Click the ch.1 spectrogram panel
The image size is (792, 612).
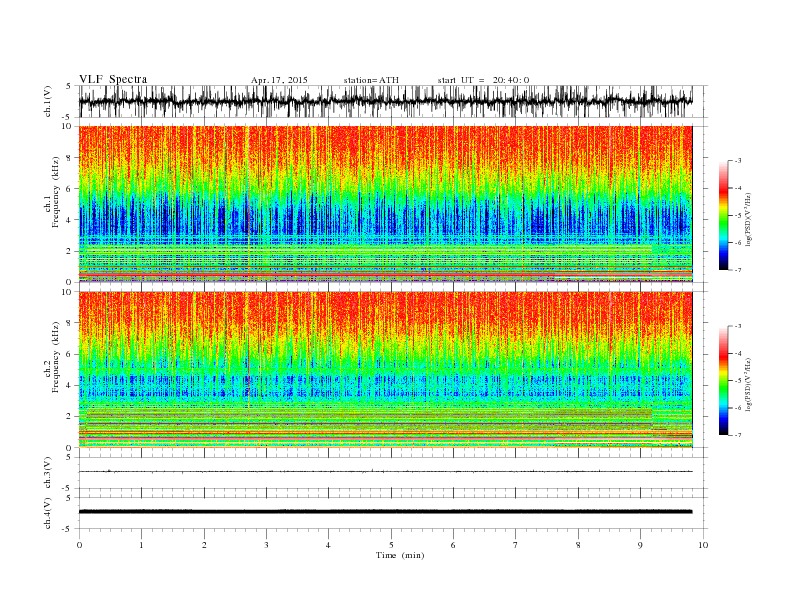point(386,204)
